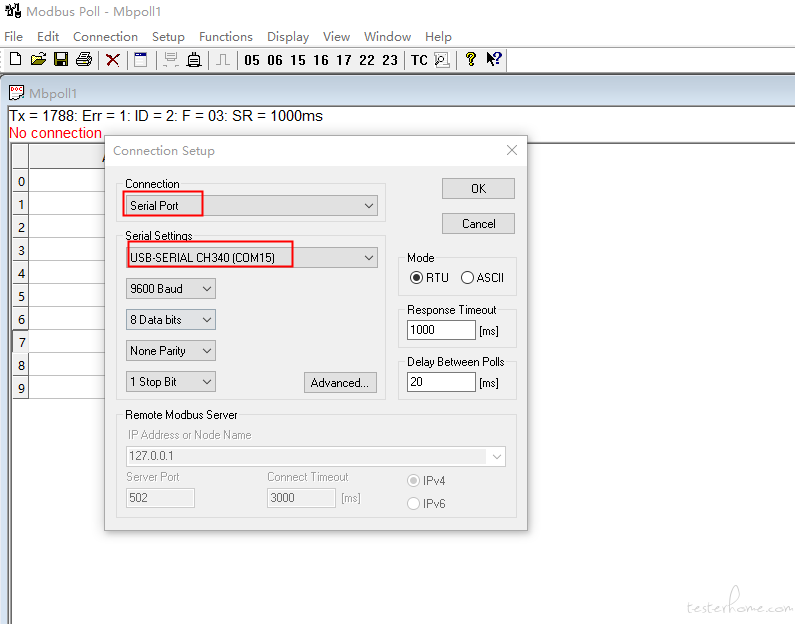Open the Window menu

tap(387, 36)
